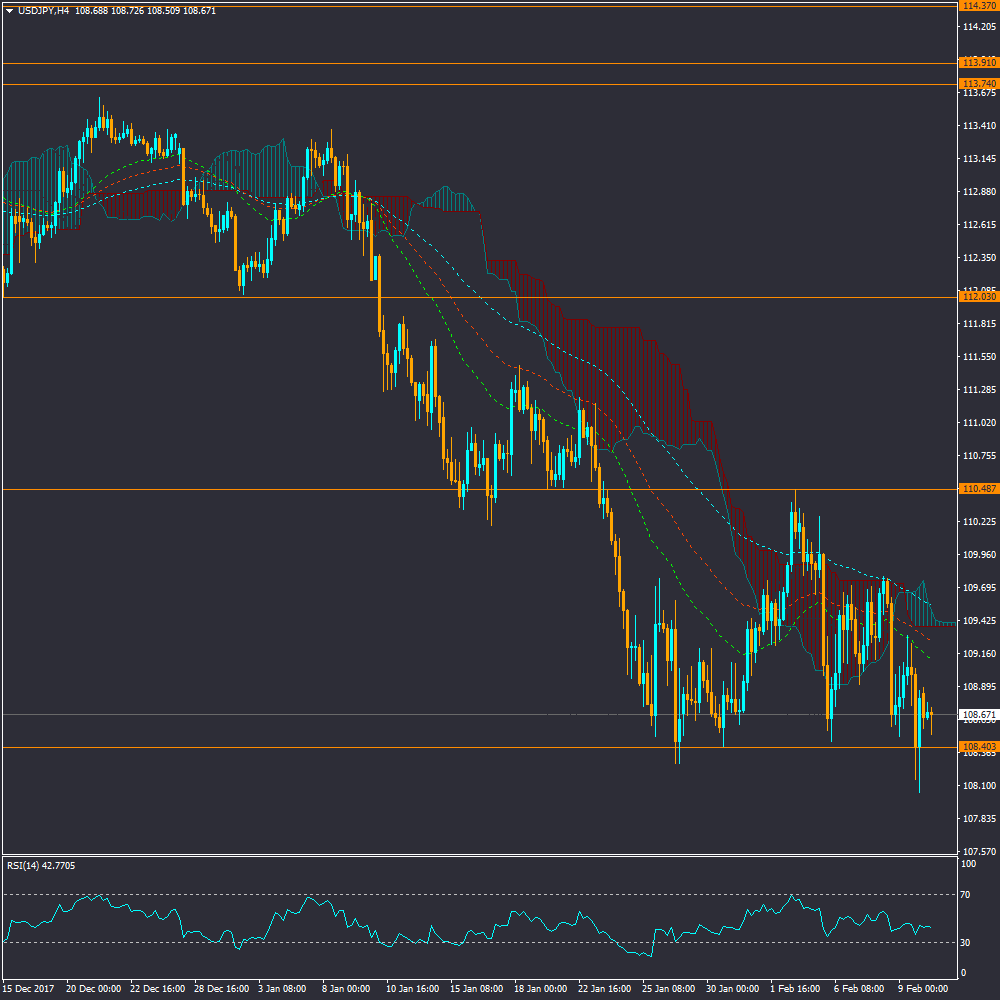Click the 8 Jan 00:00 time label
Image resolution: width=1000 pixels, height=1000 pixels.
(346, 988)
